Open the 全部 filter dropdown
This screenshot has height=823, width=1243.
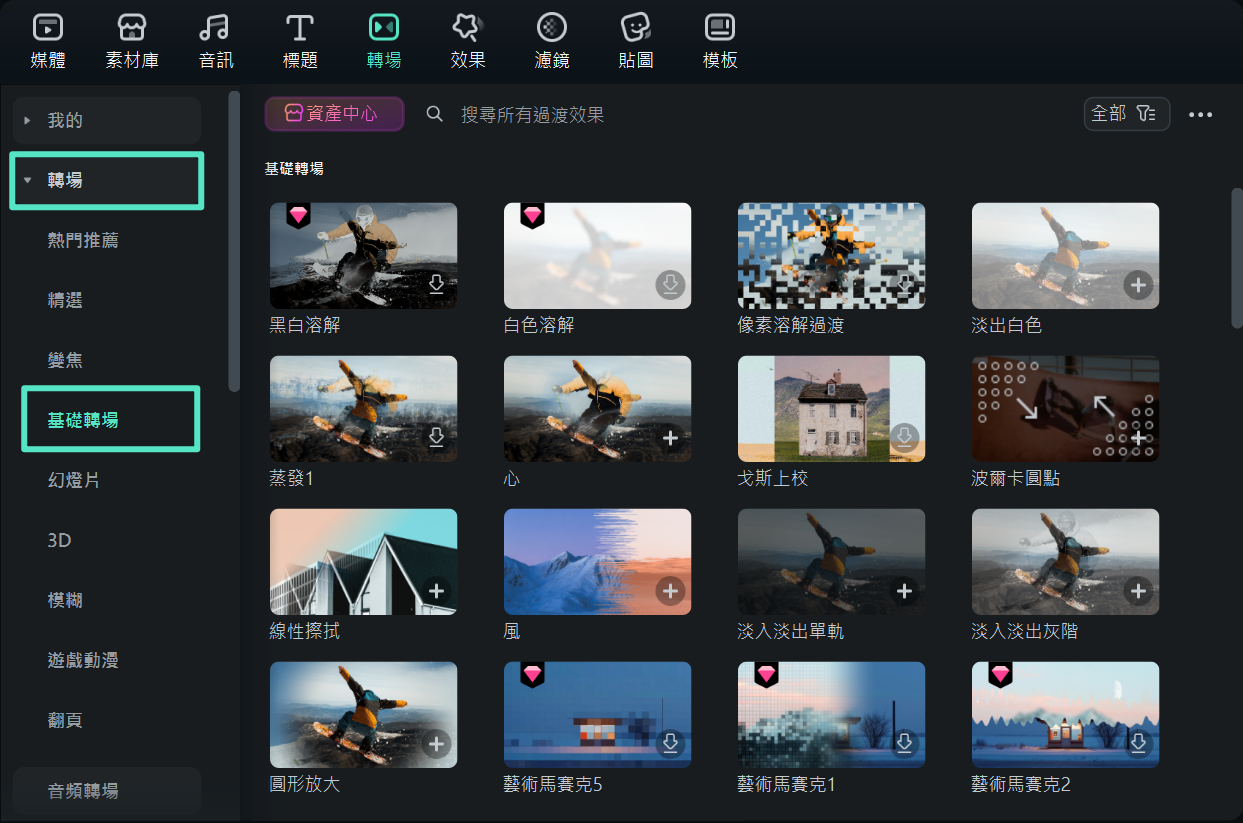coord(1126,113)
